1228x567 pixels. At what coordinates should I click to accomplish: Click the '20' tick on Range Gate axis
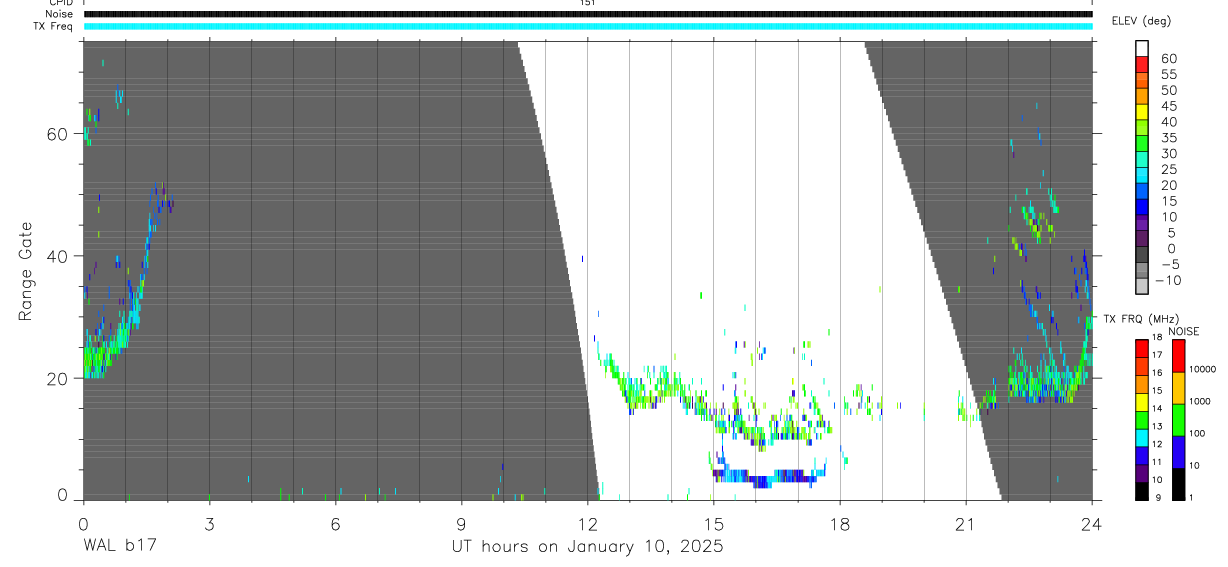coord(59,379)
